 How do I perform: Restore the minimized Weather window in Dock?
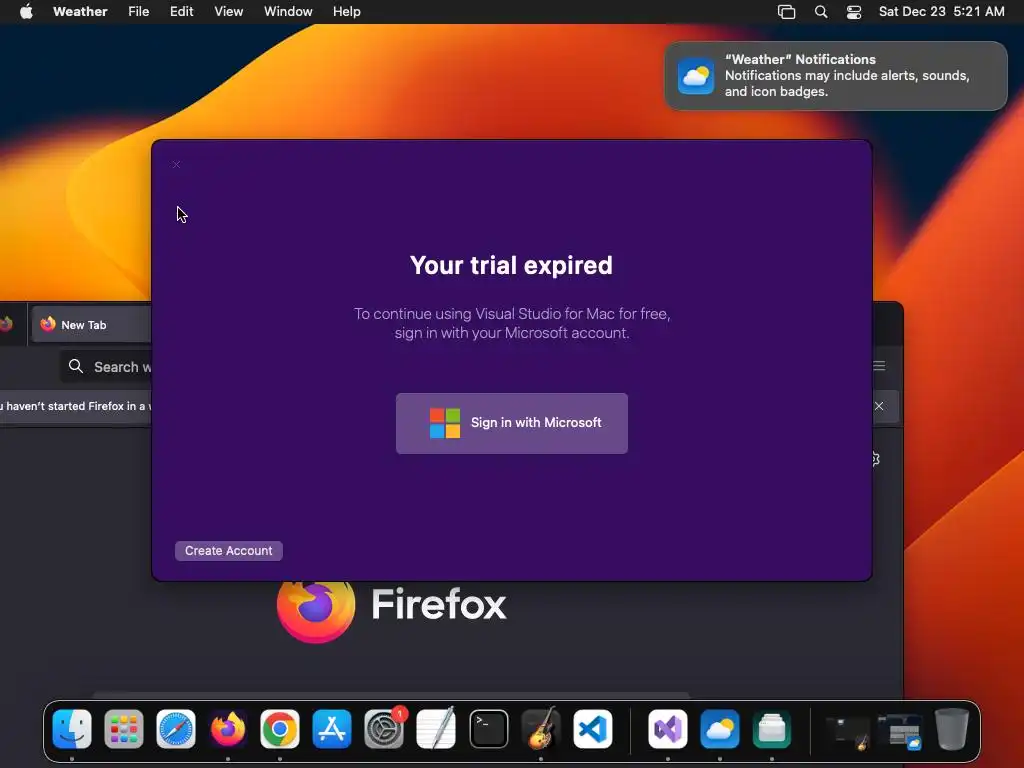tap(900, 732)
